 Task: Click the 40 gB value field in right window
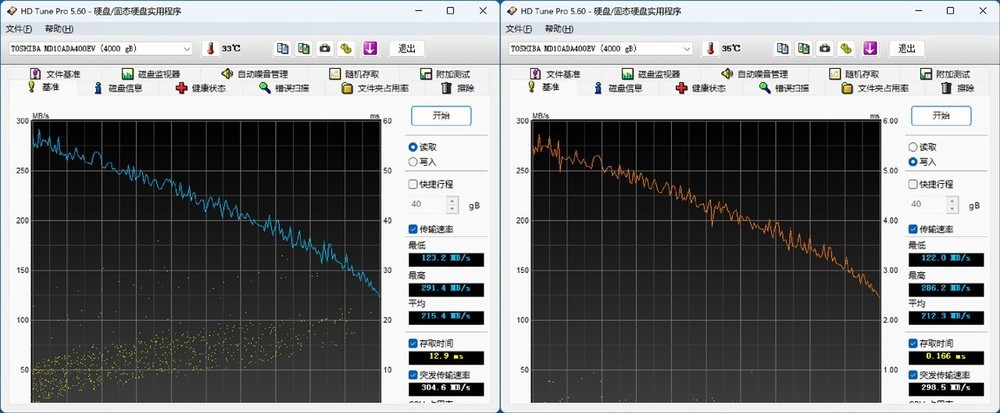tap(925, 204)
